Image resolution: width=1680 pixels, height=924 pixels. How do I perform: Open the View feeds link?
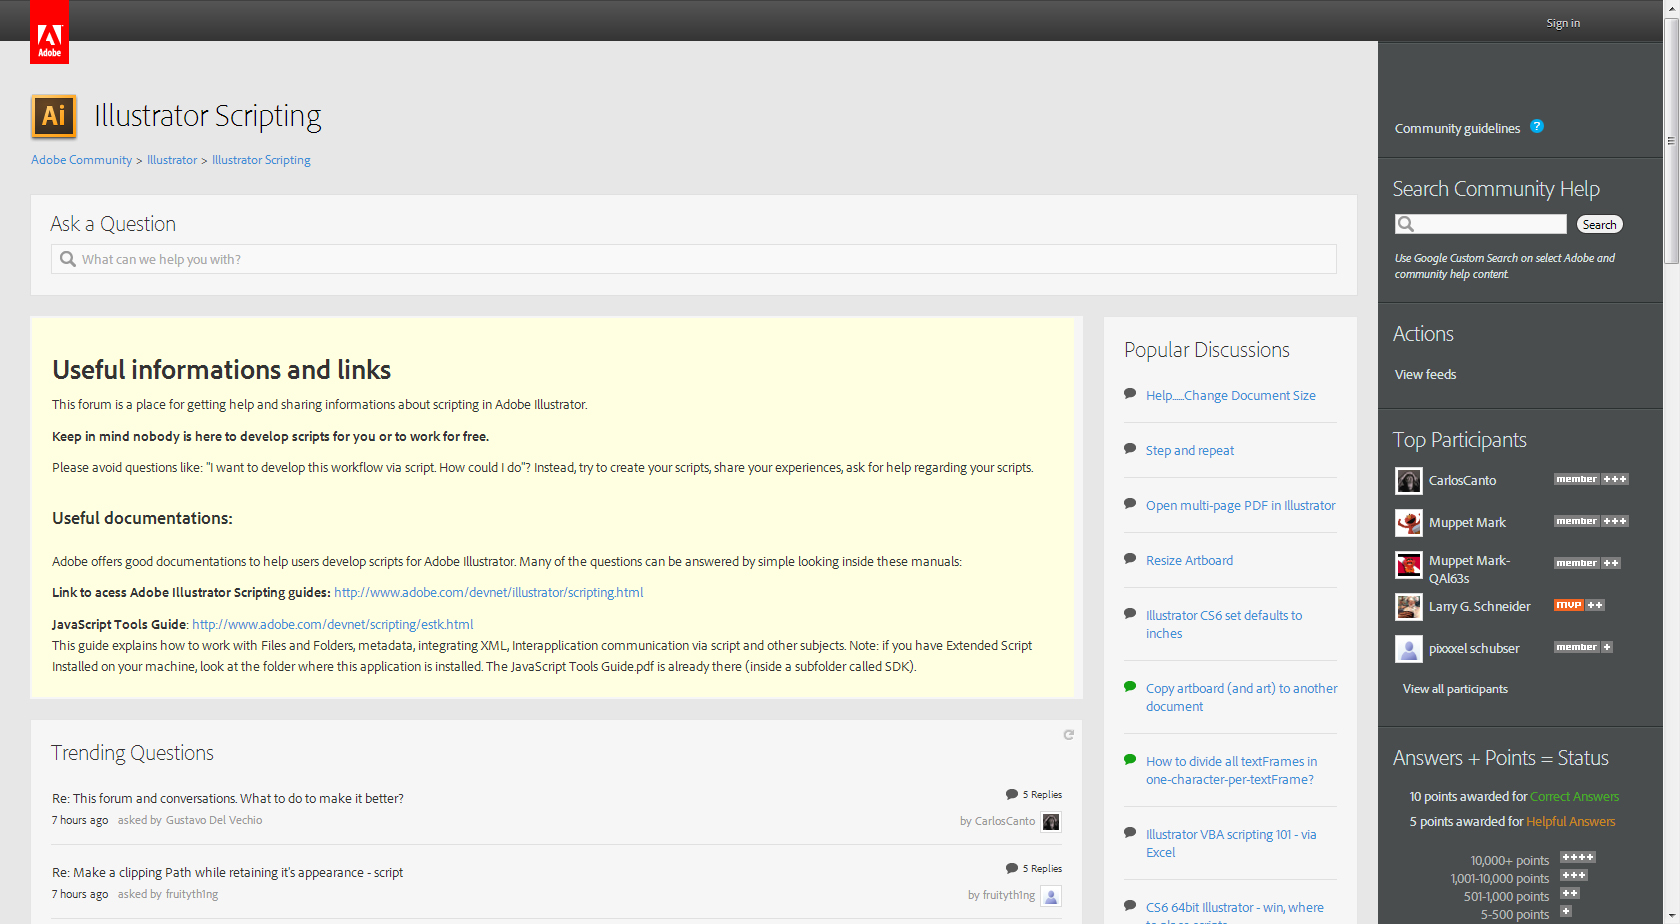(1424, 373)
